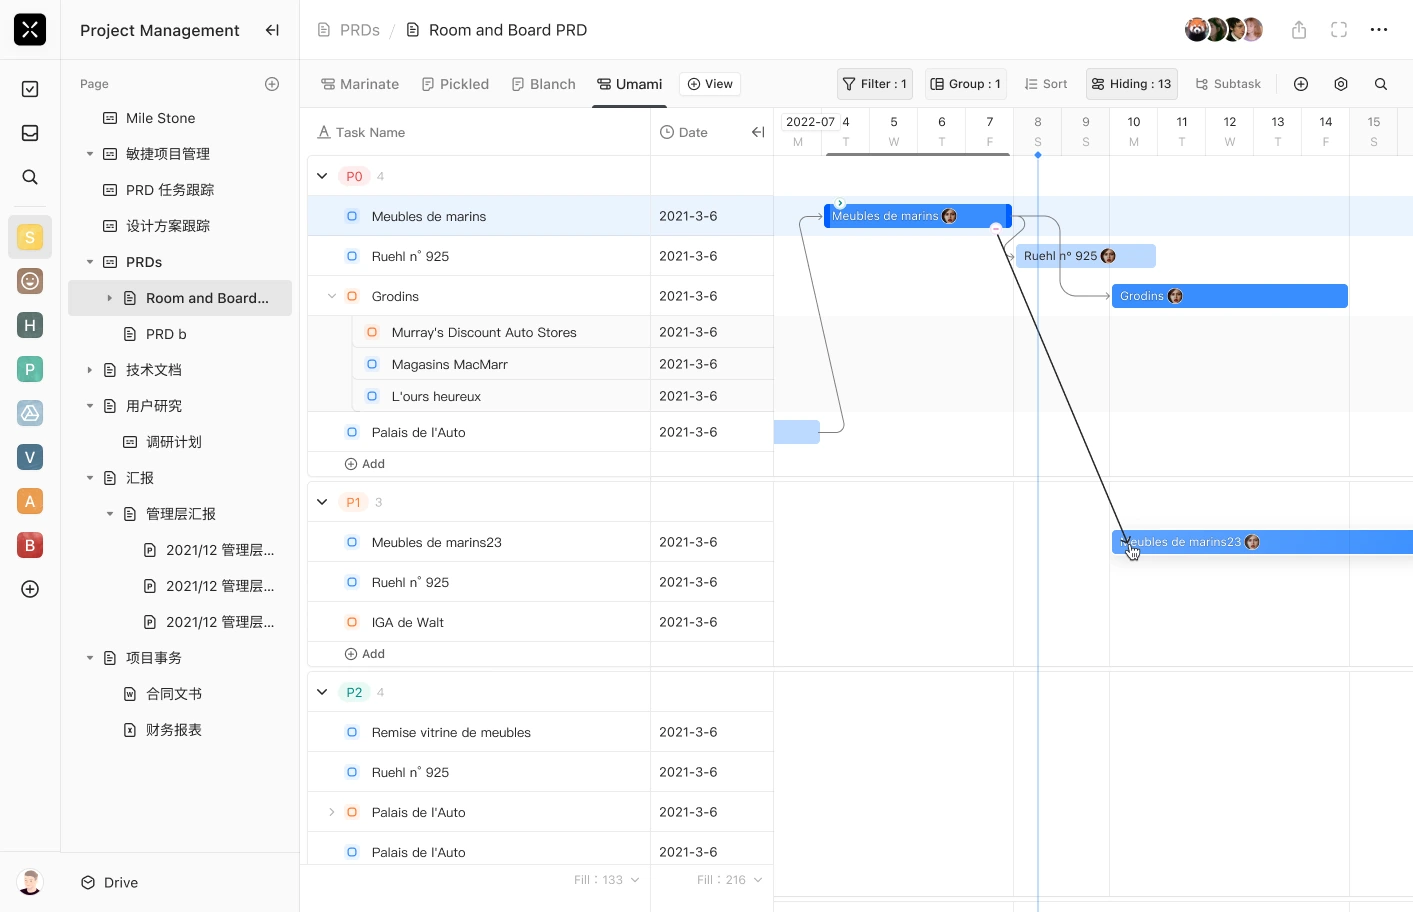Select the green H workspace icon
The image size is (1413, 912).
coord(30,325)
